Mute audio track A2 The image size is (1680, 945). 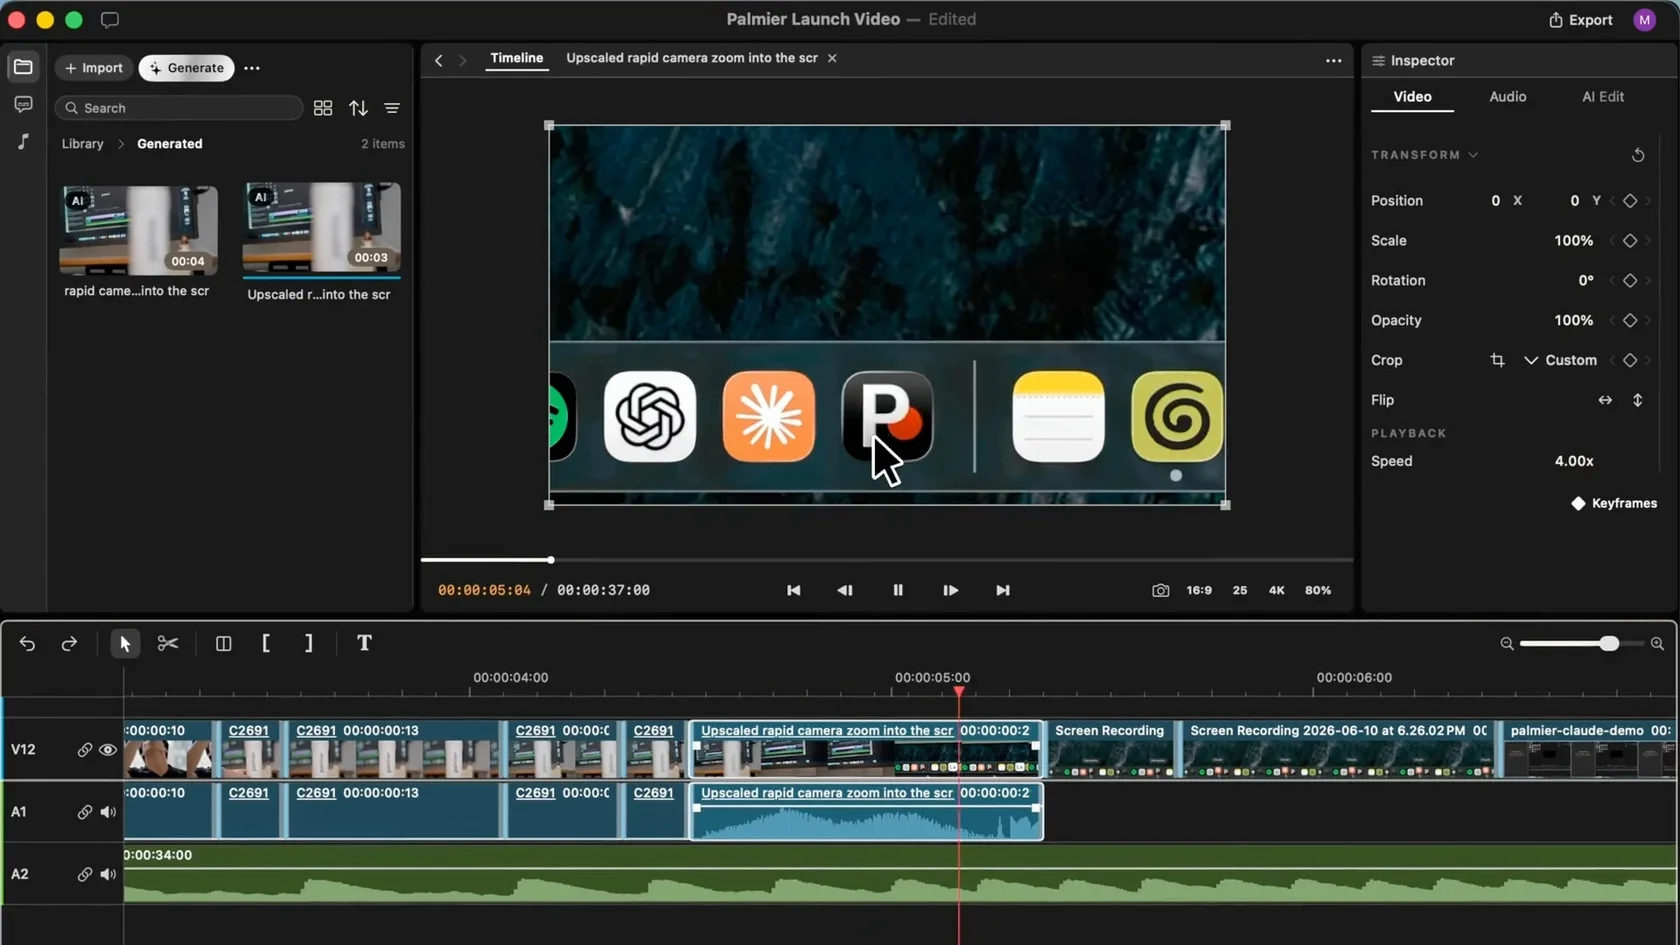click(x=108, y=874)
